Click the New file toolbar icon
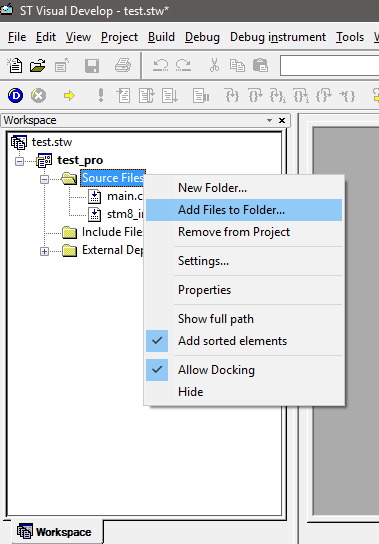The height and width of the screenshot is (544, 379). pyautogui.click(x=15, y=65)
